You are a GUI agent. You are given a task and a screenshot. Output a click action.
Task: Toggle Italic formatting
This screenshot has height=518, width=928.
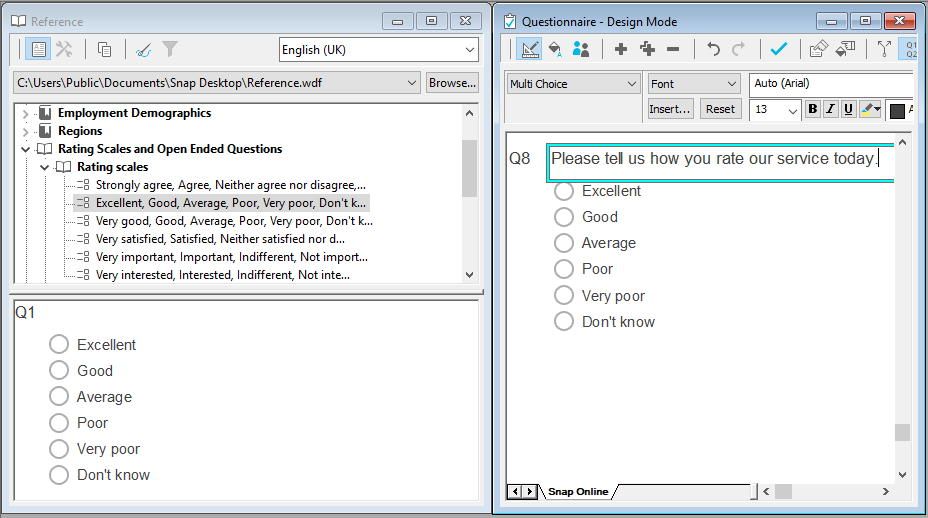point(831,110)
